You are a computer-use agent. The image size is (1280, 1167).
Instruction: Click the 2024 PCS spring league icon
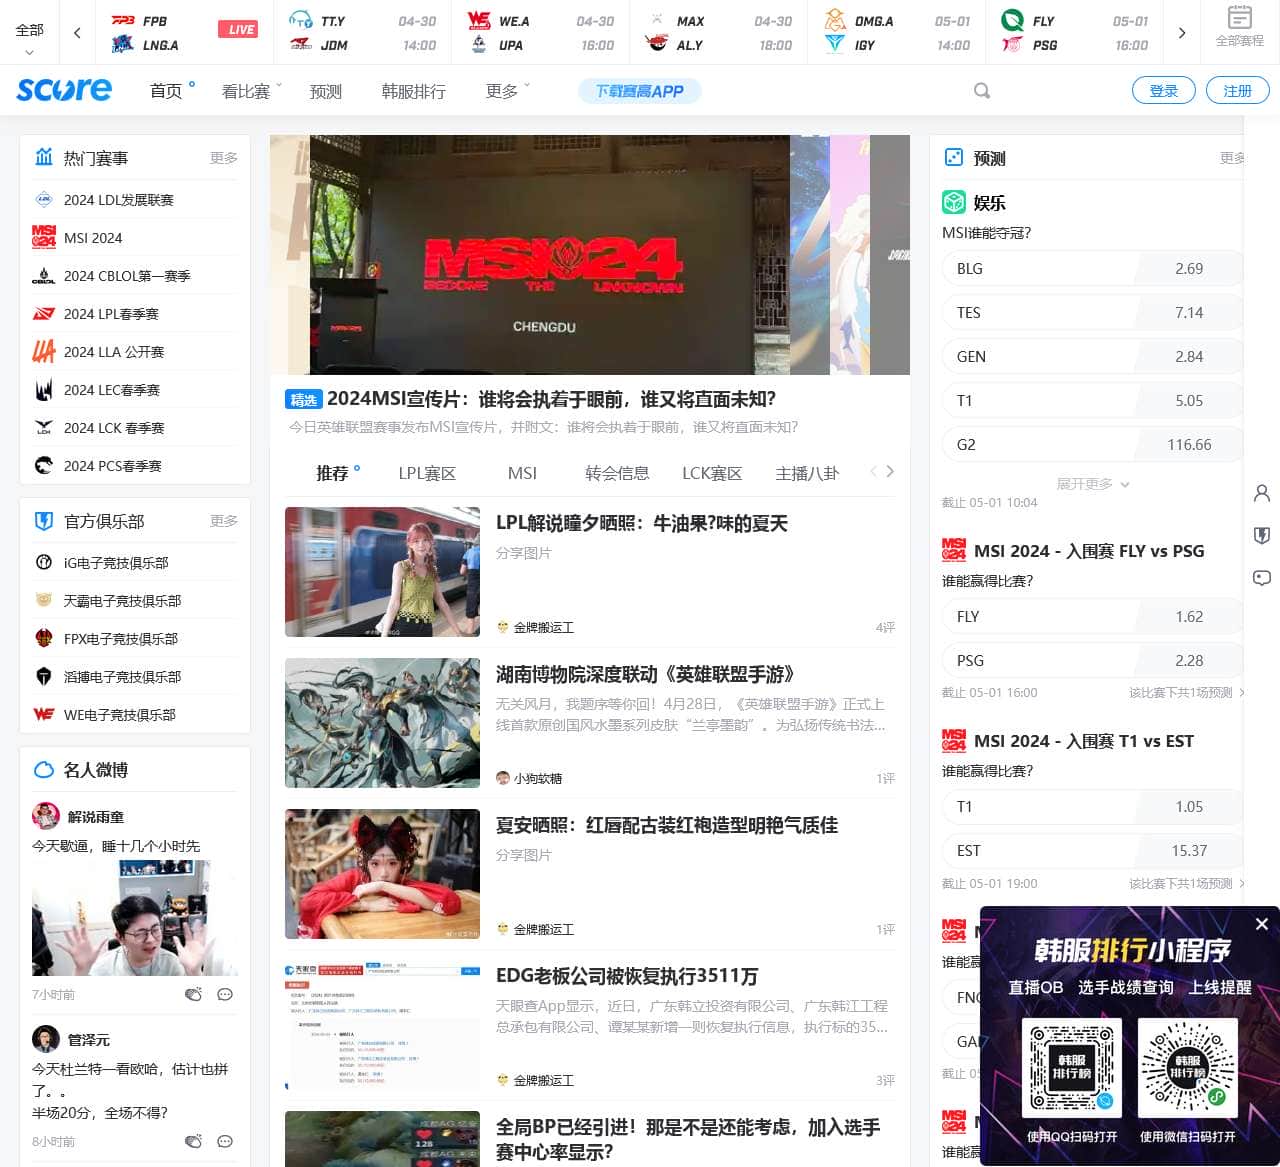coord(44,466)
